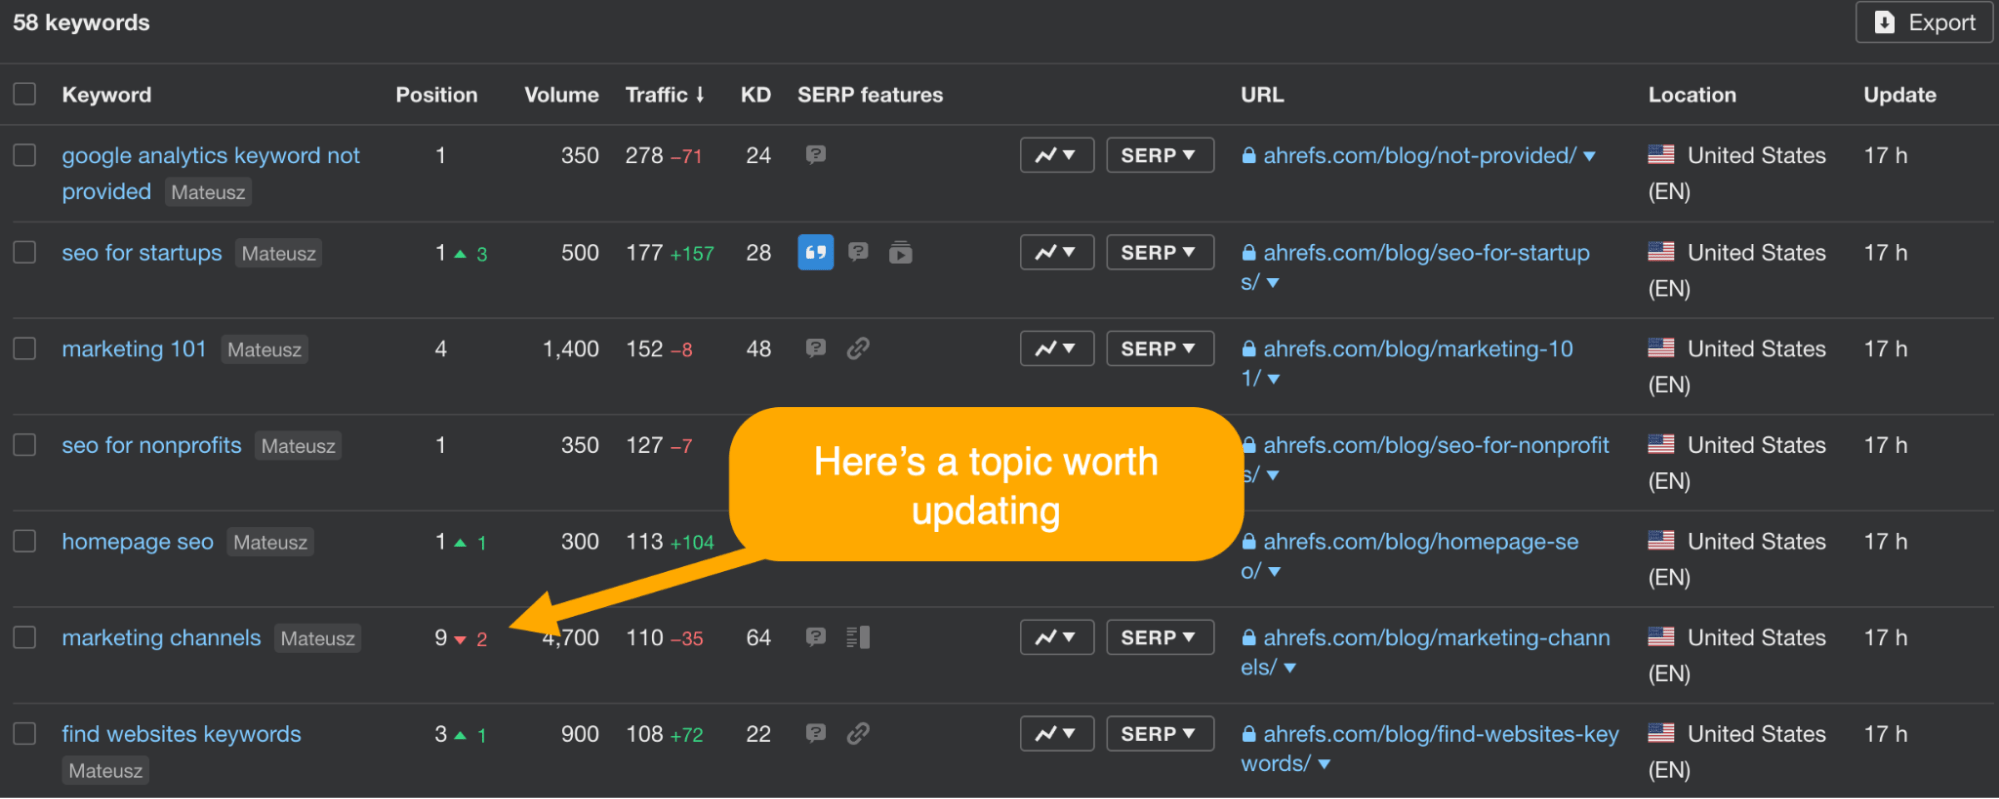This screenshot has width=1999, height=799.
Task: Check the seo for startups row checkbox
Action: point(25,252)
